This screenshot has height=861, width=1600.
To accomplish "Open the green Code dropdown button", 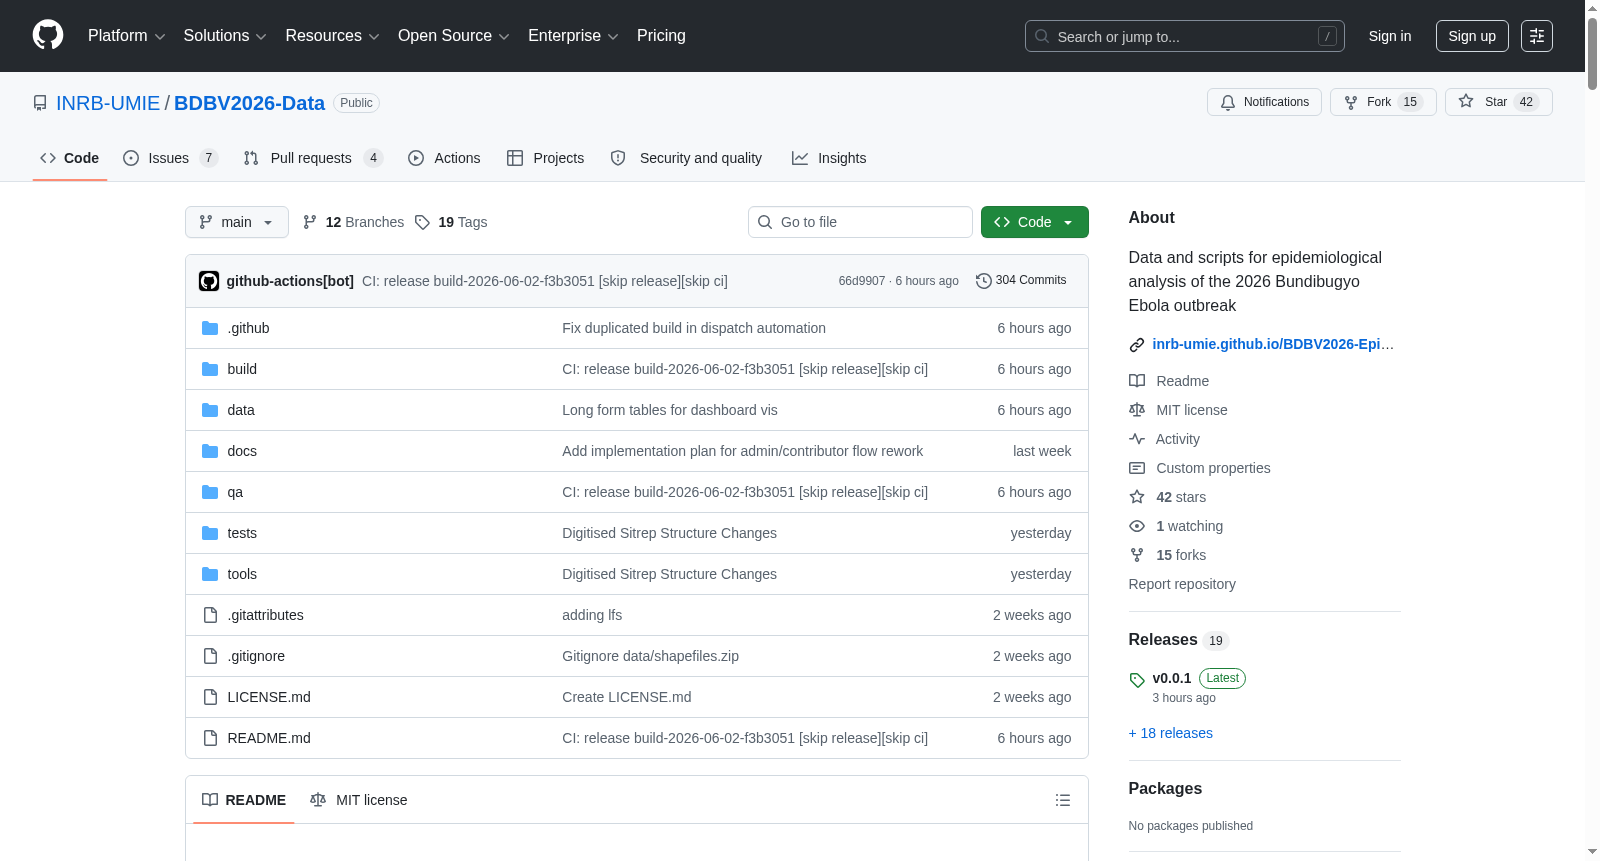I will point(1035,222).
